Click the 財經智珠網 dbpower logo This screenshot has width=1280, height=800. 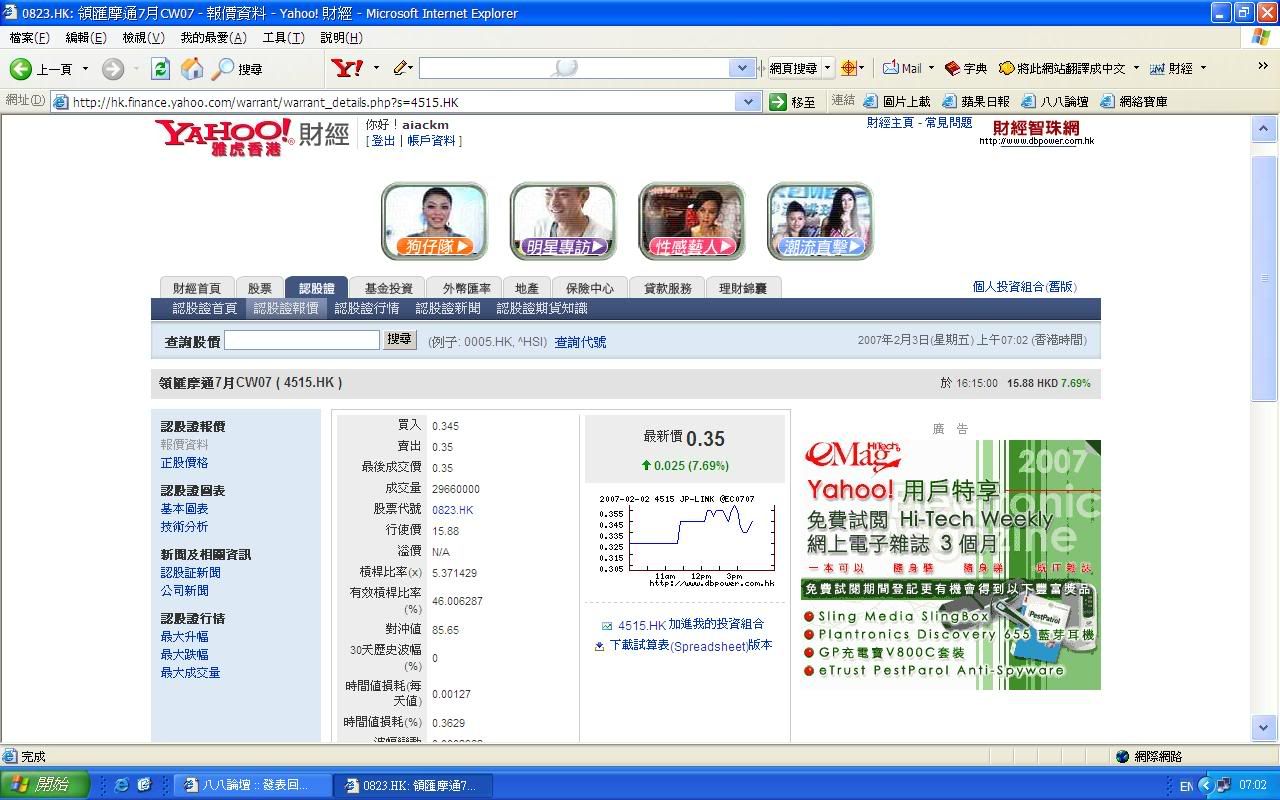click(x=1036, y=132)
